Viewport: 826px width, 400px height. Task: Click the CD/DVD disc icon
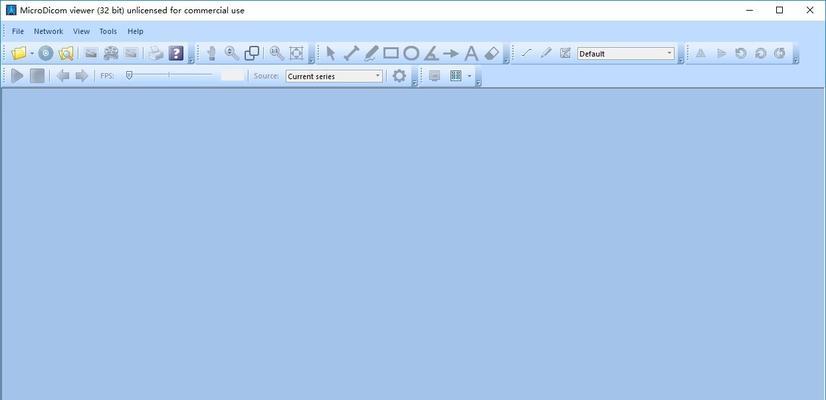click(x=46, y=53)
